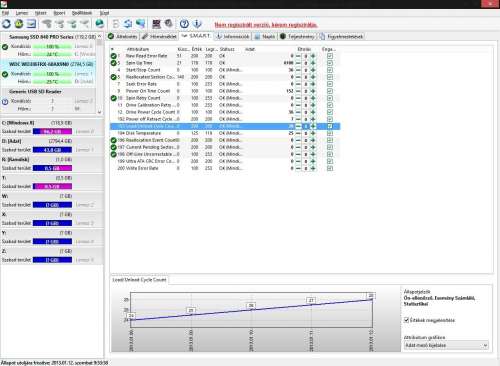Click minus offset for Raw Read Error Rate
500x366 pixels.
(298, 56)
